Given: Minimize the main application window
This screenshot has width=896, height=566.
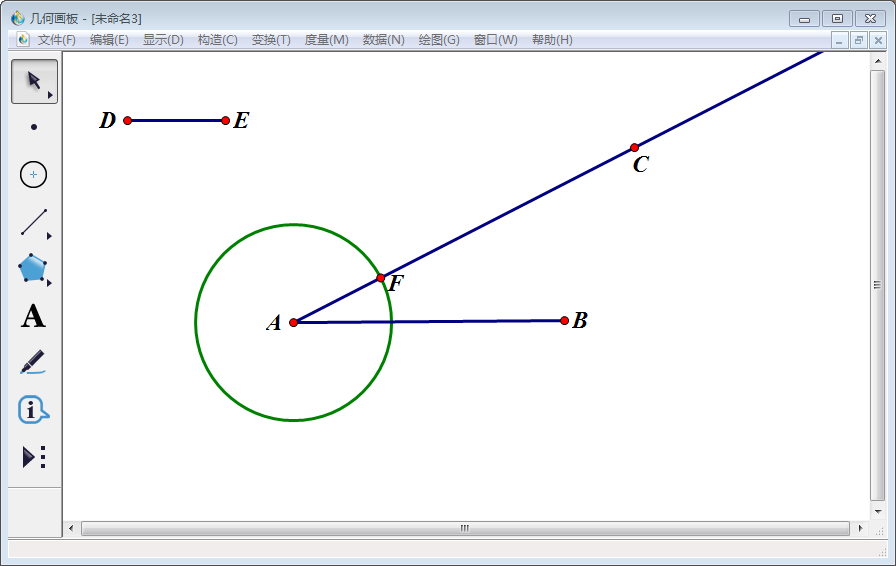Looking at the screenshot, I should [805, 19].
